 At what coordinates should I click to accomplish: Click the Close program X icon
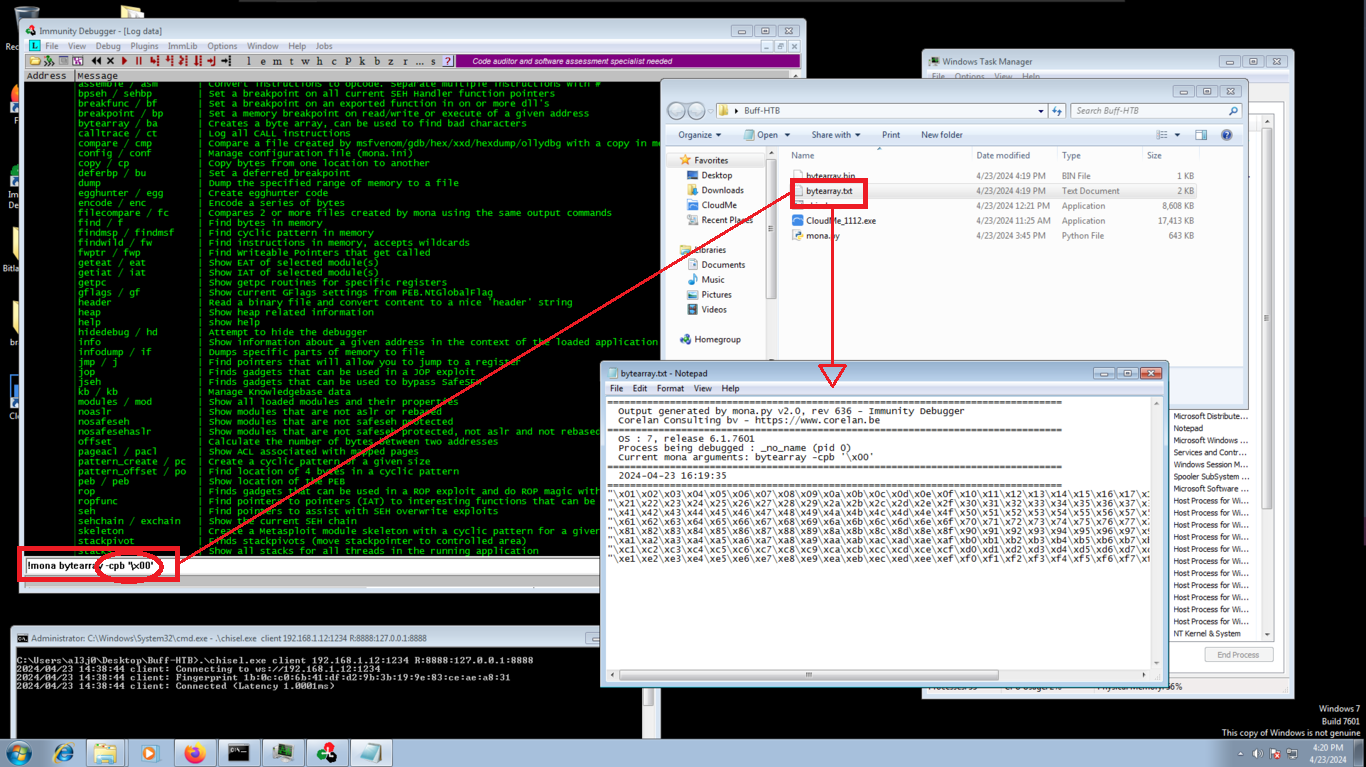[x=110, y=61]
